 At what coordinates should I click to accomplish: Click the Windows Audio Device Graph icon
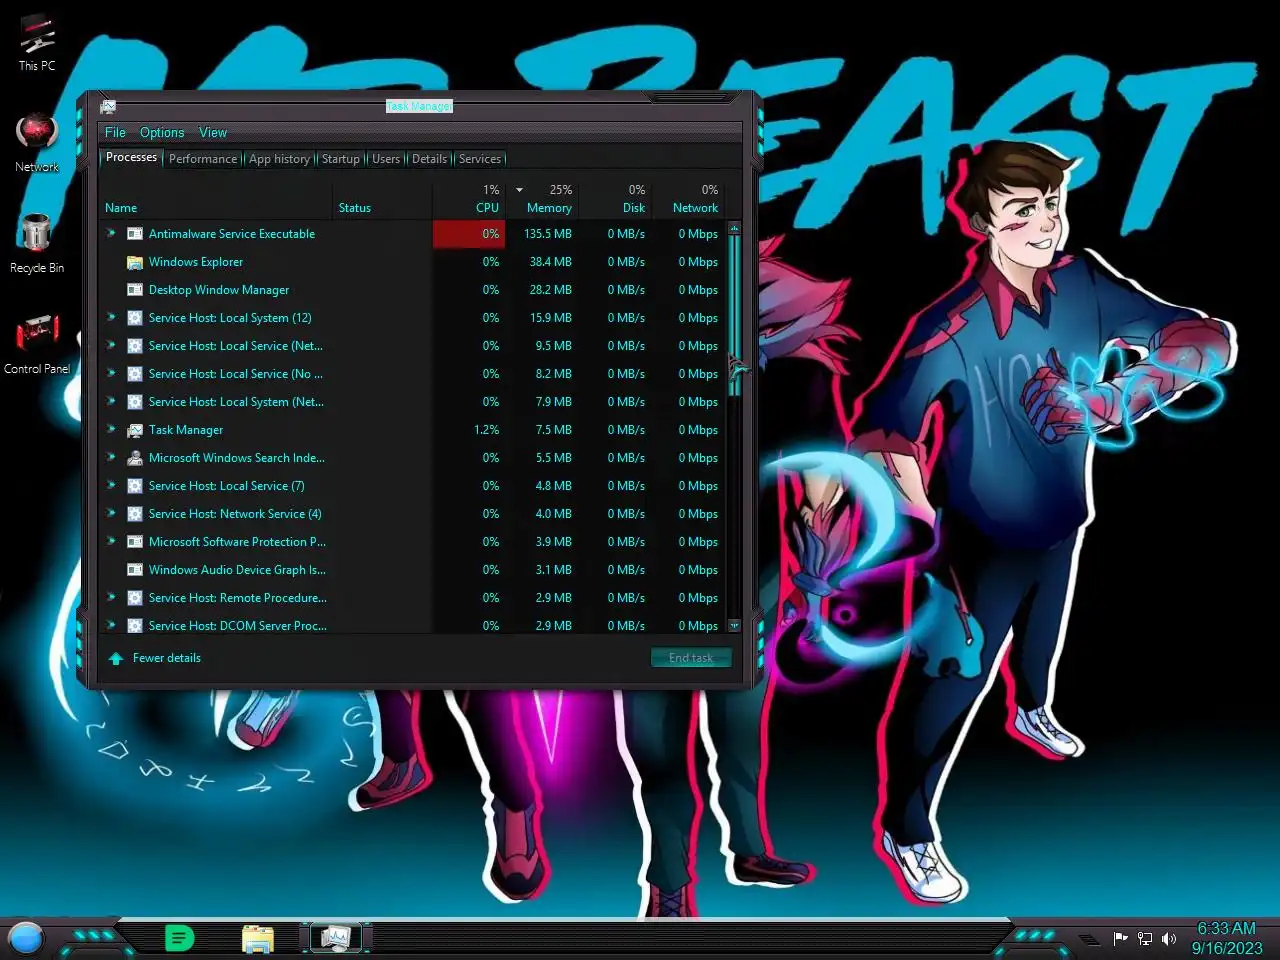tap(135, 570)
